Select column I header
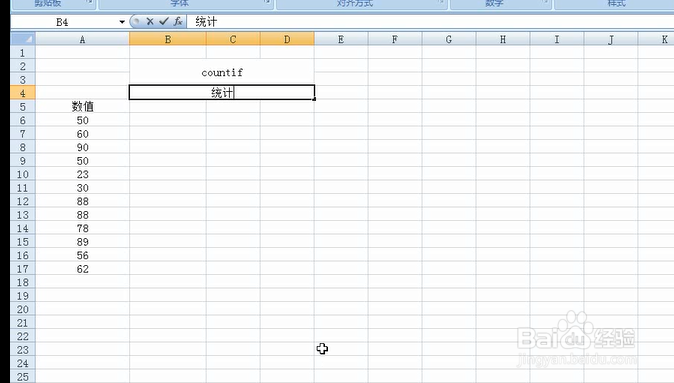674x383 pixels. coord(557,40)
